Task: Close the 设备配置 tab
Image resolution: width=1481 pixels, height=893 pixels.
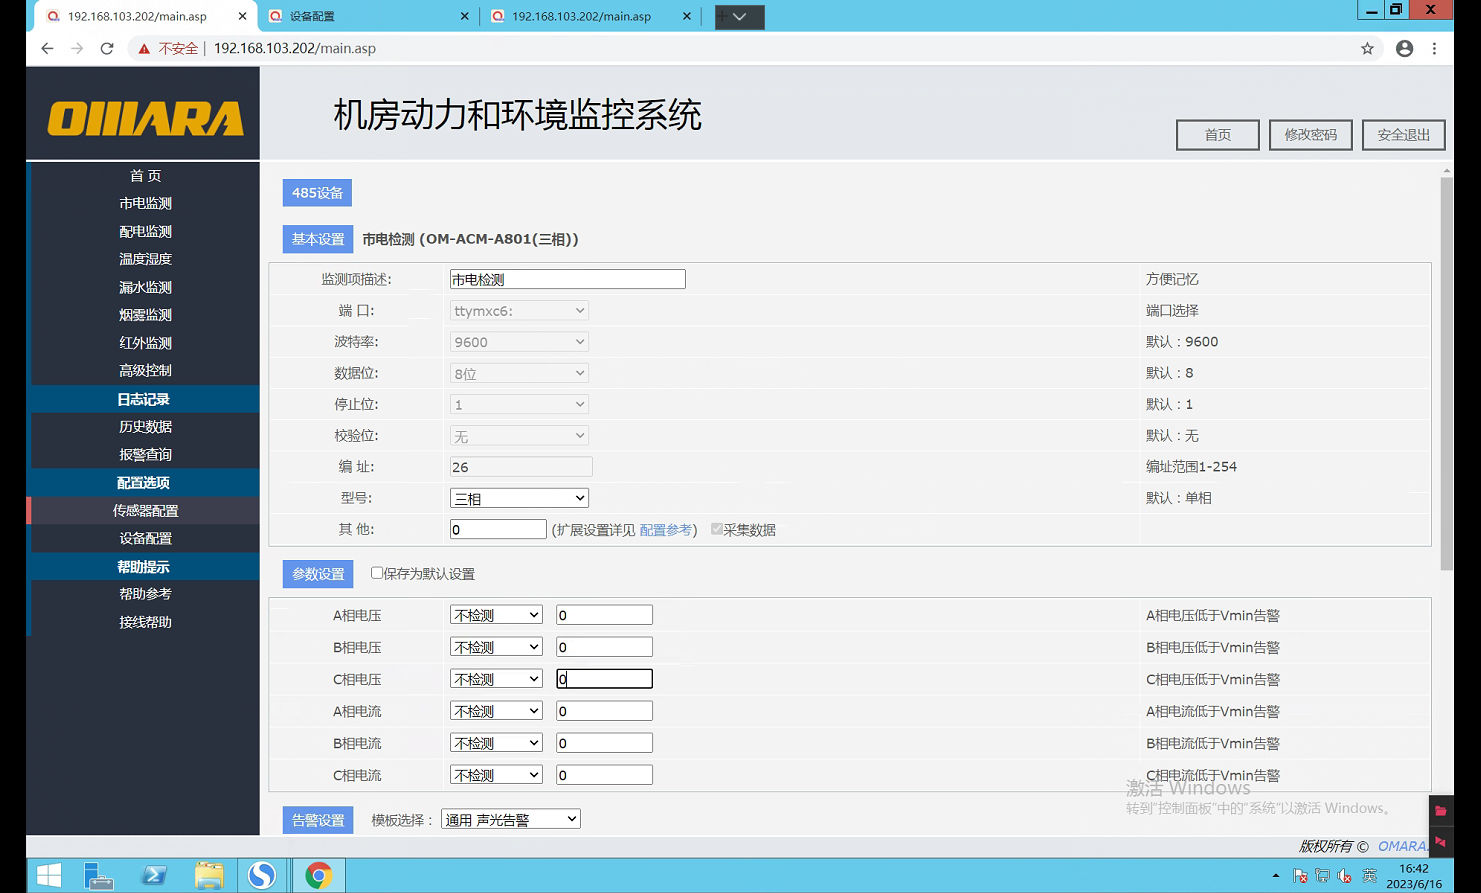Action: tap(464, 16)
